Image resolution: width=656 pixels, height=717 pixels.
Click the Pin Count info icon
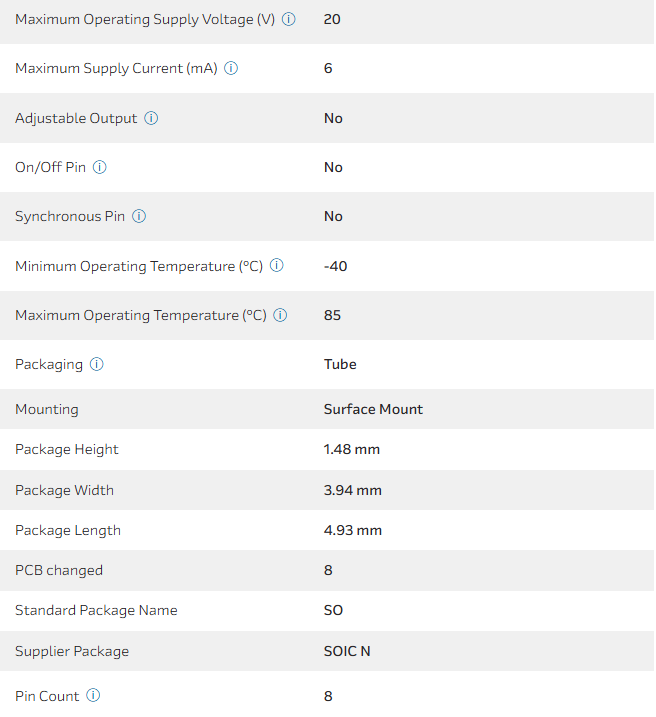coord(93,695)
